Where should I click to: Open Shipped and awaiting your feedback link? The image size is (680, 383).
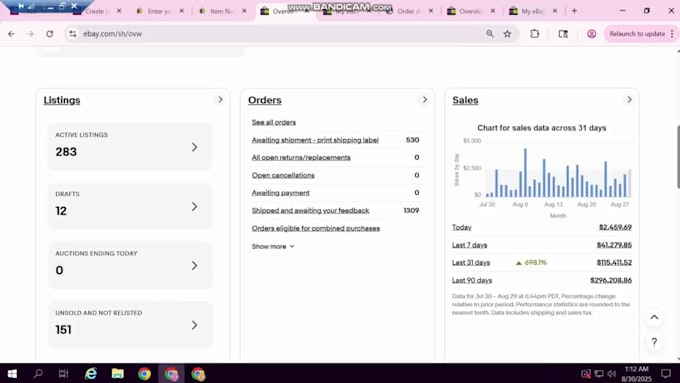click(311, 210)
